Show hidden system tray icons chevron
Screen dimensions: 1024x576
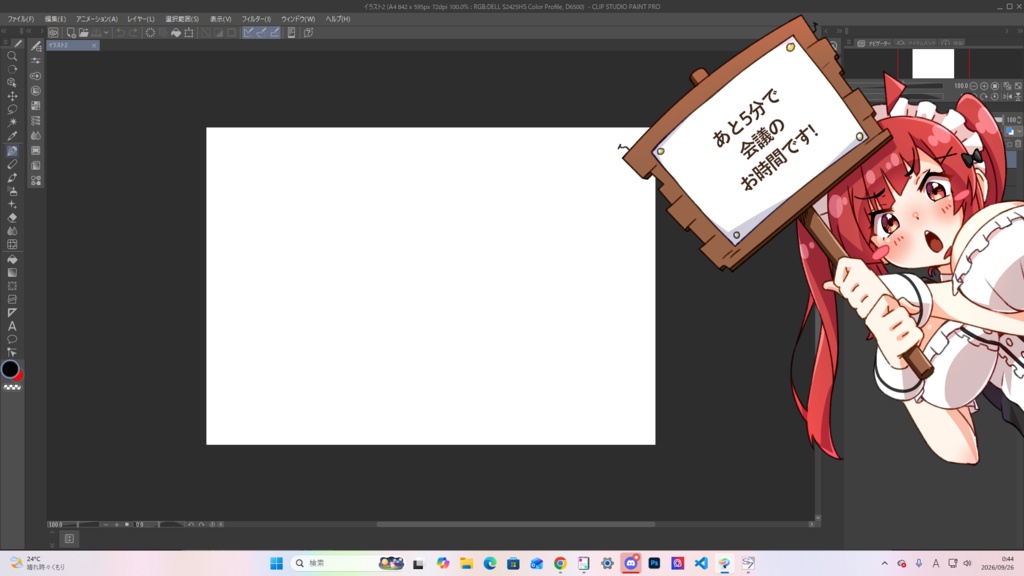click(x=884, y=563)
